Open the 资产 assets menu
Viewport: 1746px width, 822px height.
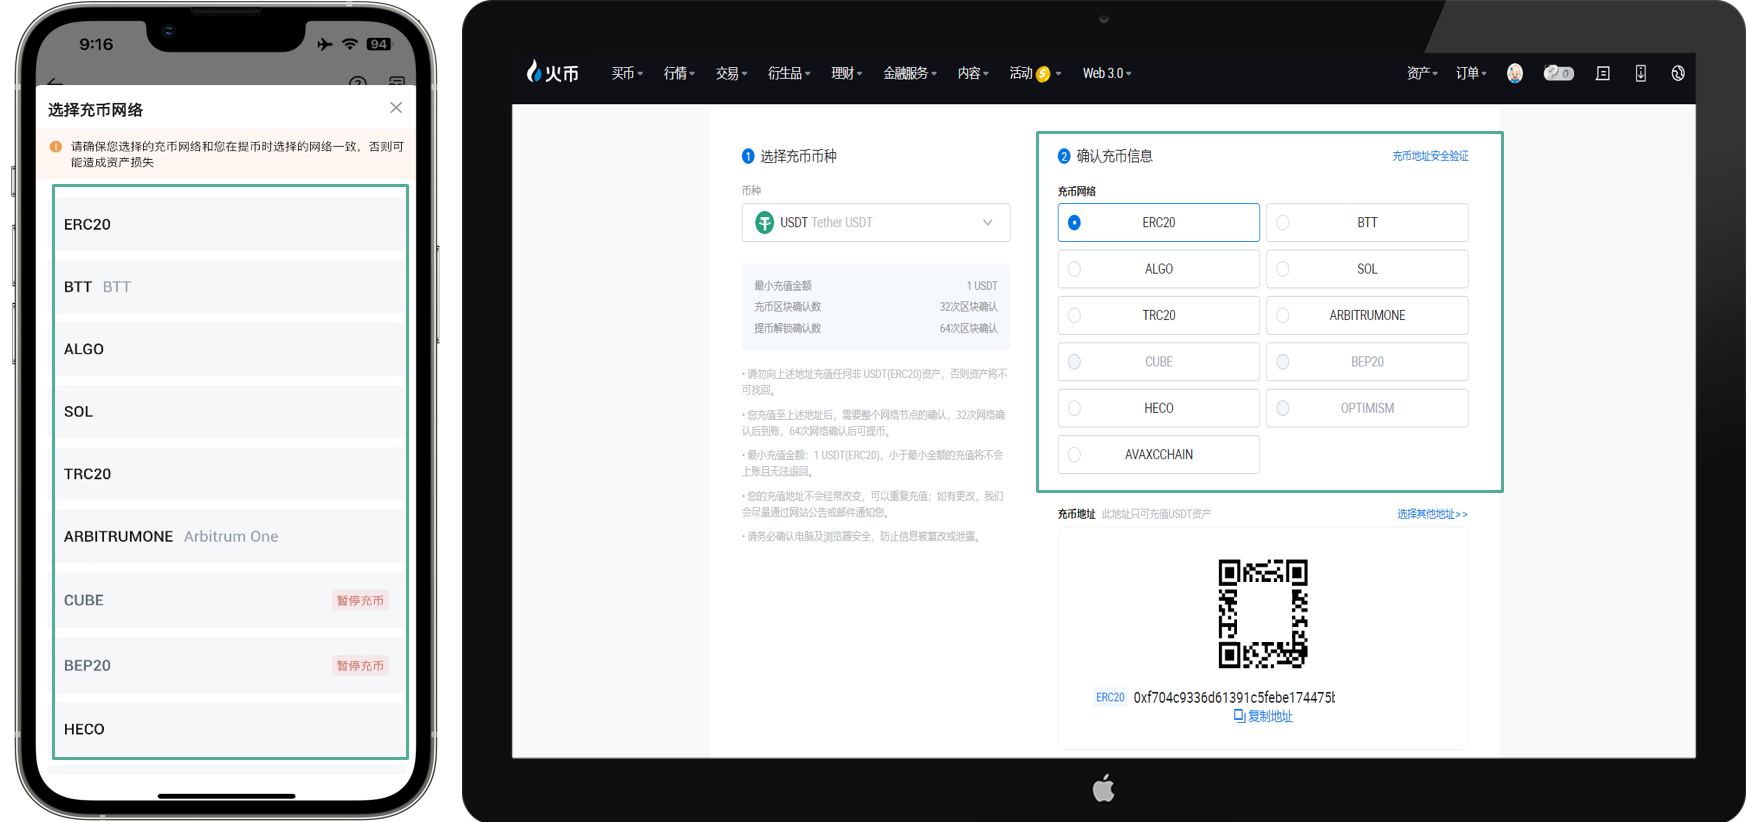(x=1422, y=73)
